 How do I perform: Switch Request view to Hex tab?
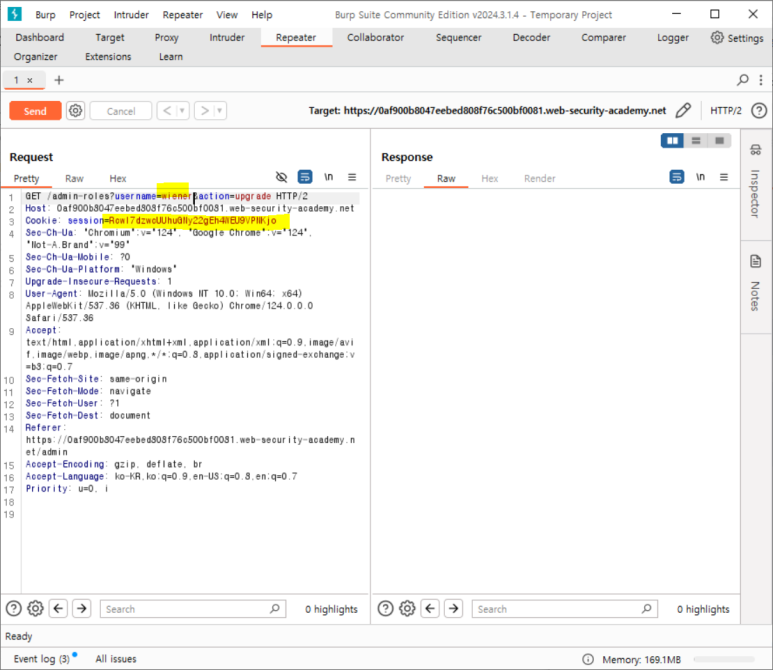point(118,178)
